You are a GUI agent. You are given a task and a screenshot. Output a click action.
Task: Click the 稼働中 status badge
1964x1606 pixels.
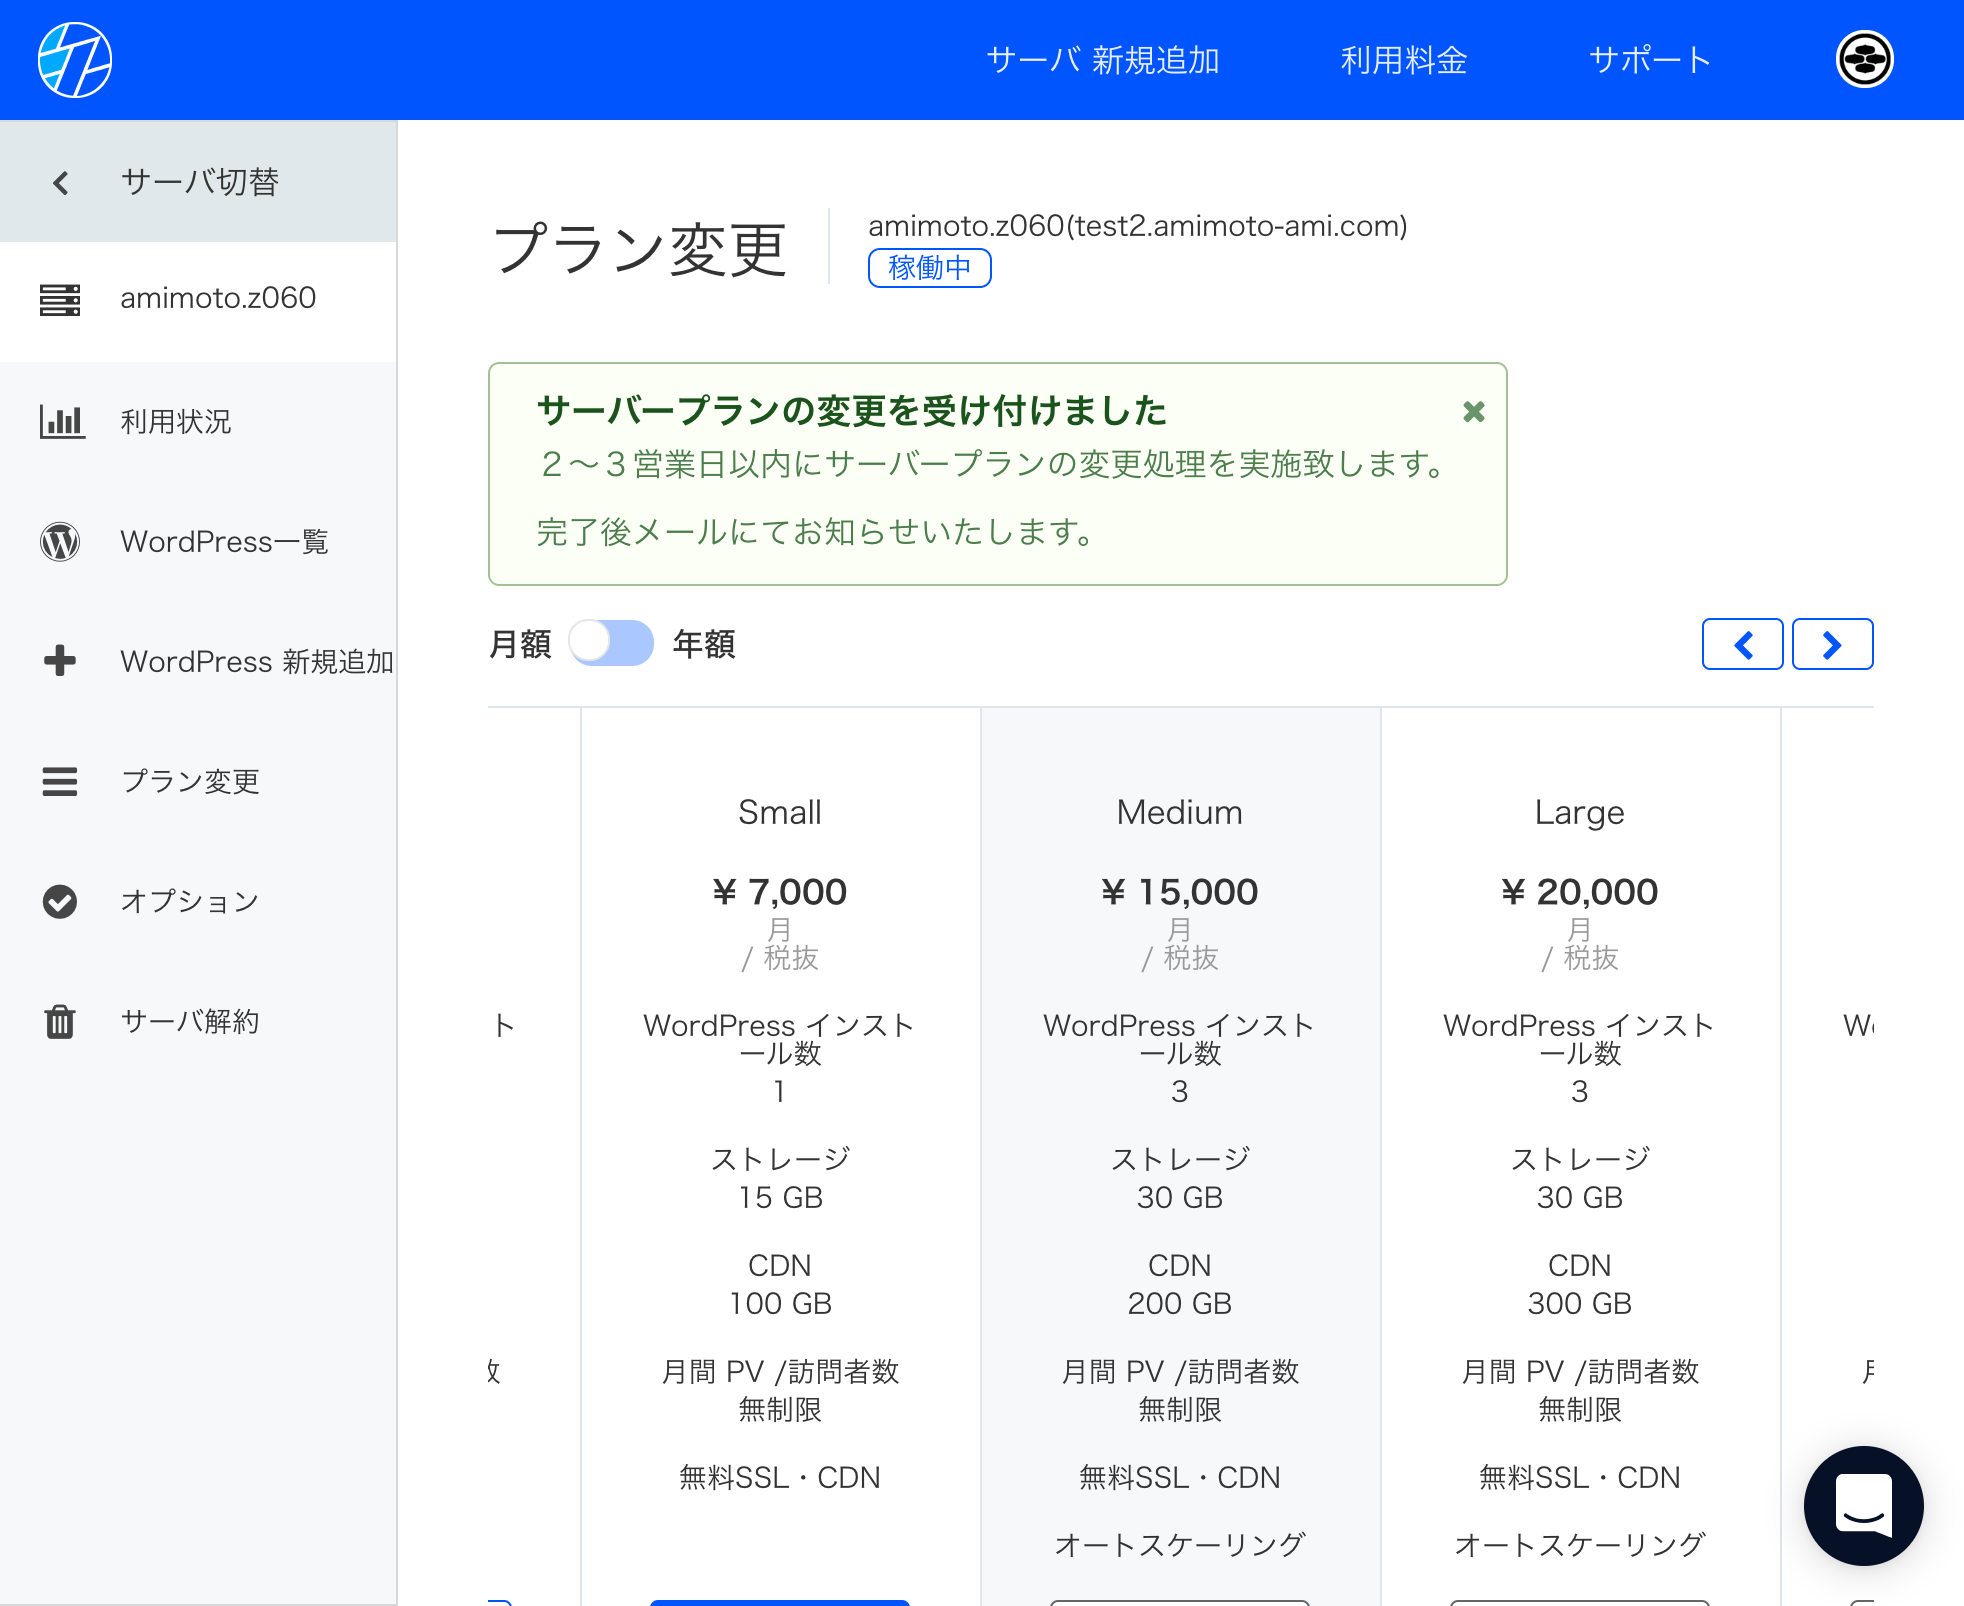tap(929, 268)
